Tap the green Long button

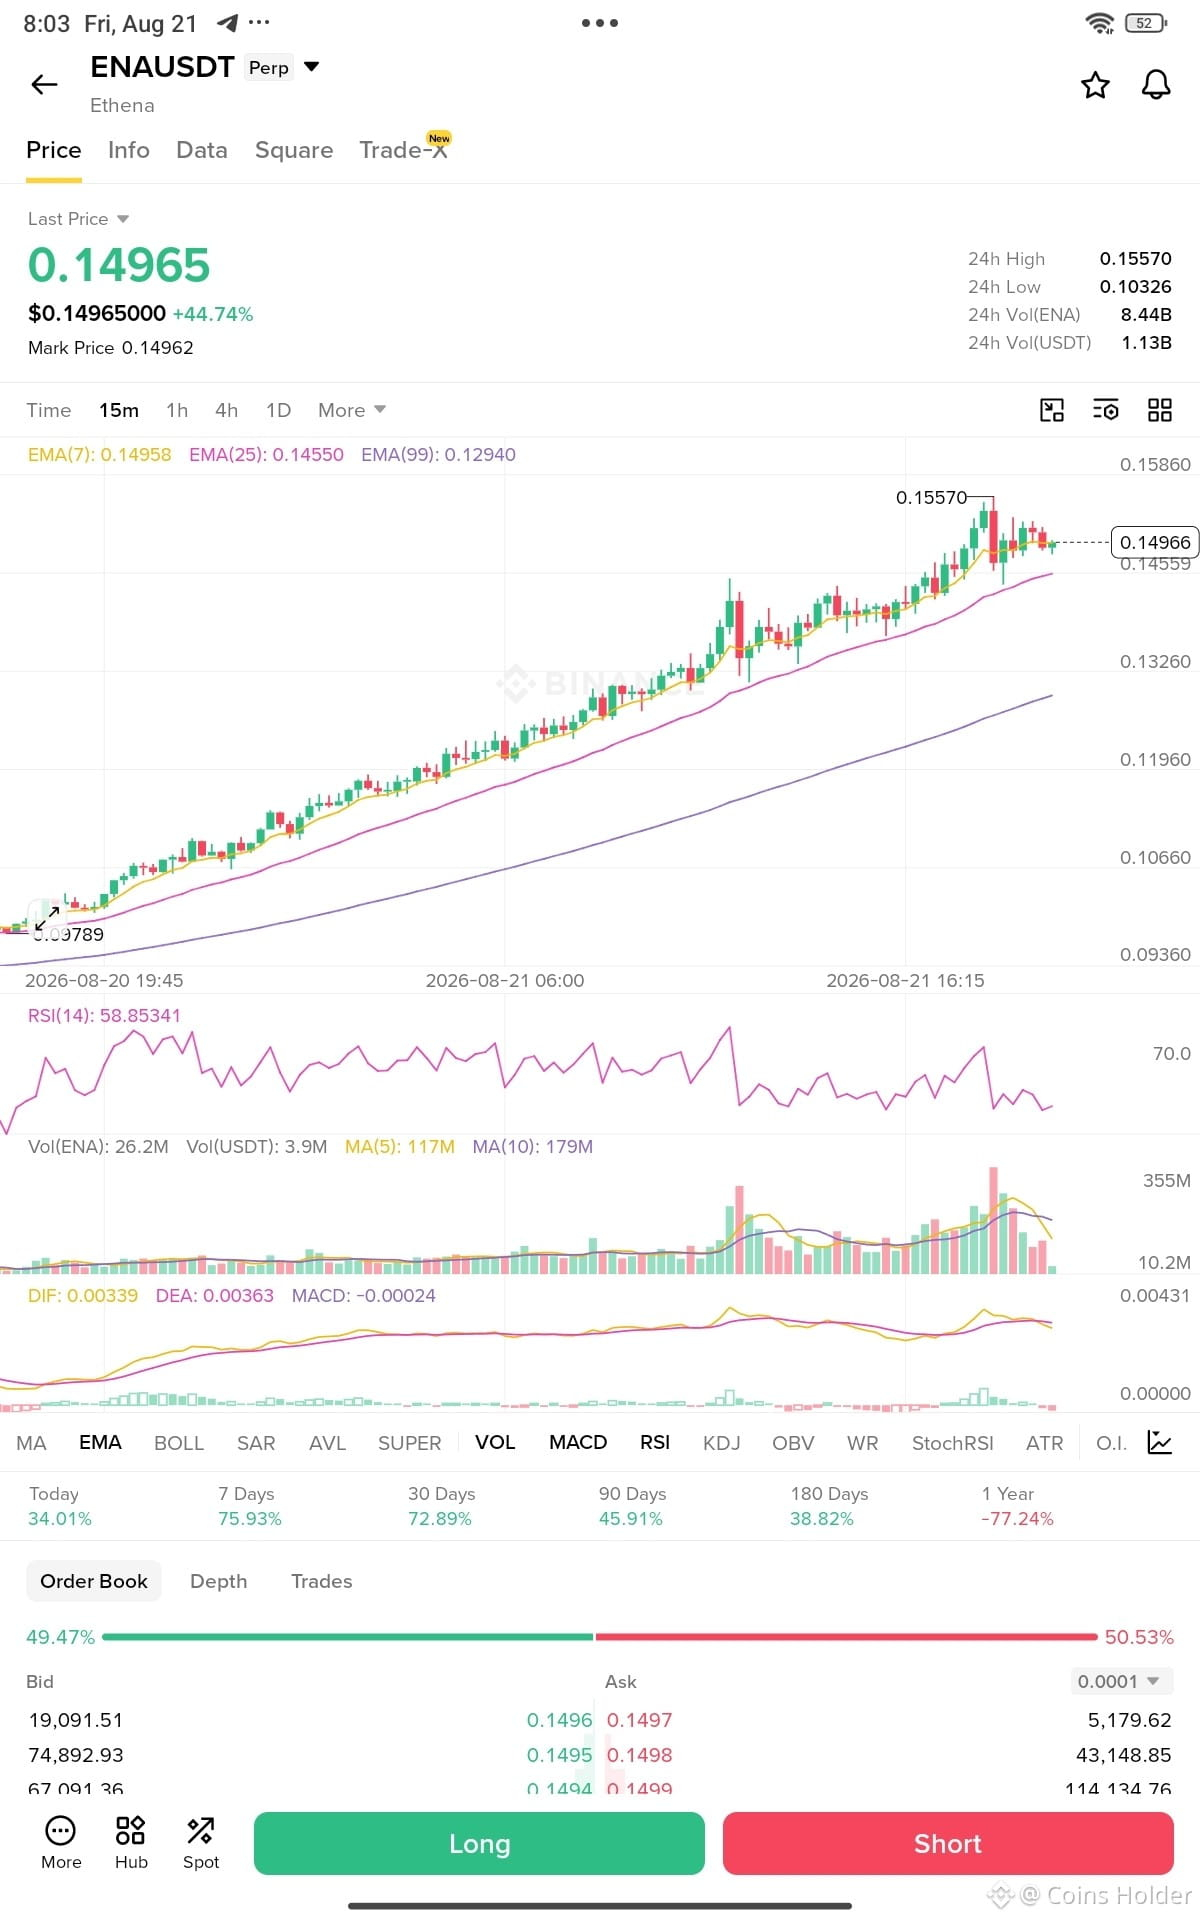coord(479,1843)
